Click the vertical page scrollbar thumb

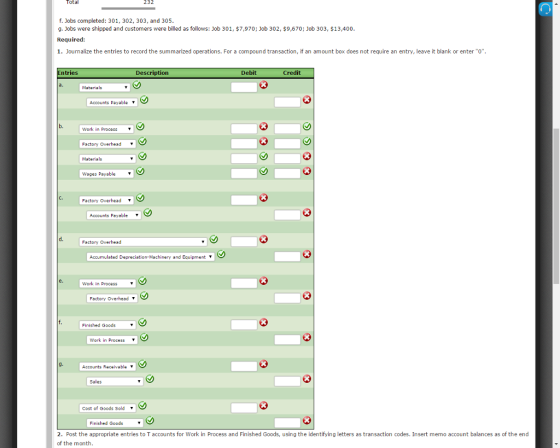[556, 206]
